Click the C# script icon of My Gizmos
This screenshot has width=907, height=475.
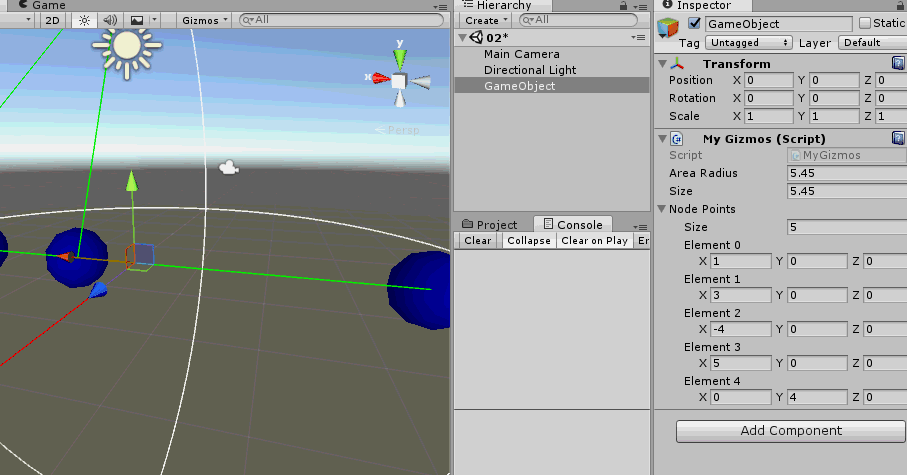(677, 139)
